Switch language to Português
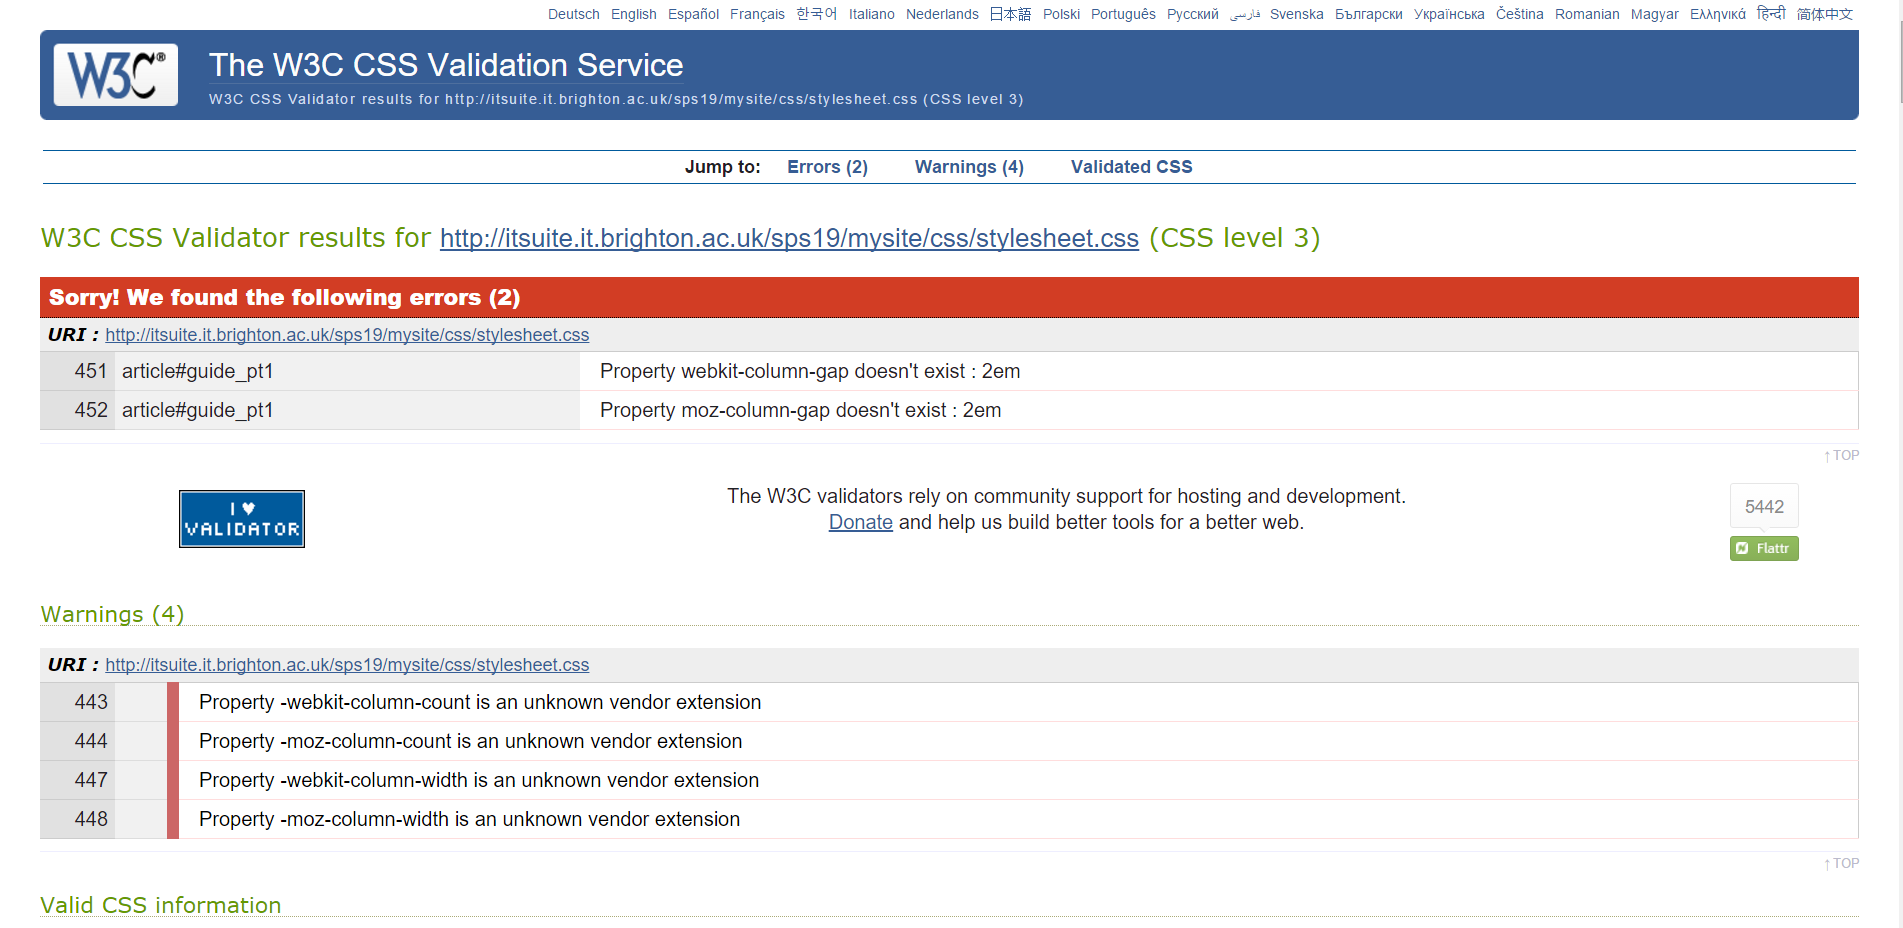The width and height of the screenshot is (1903, 928). pyautogui.click(x=1123, y=14)
